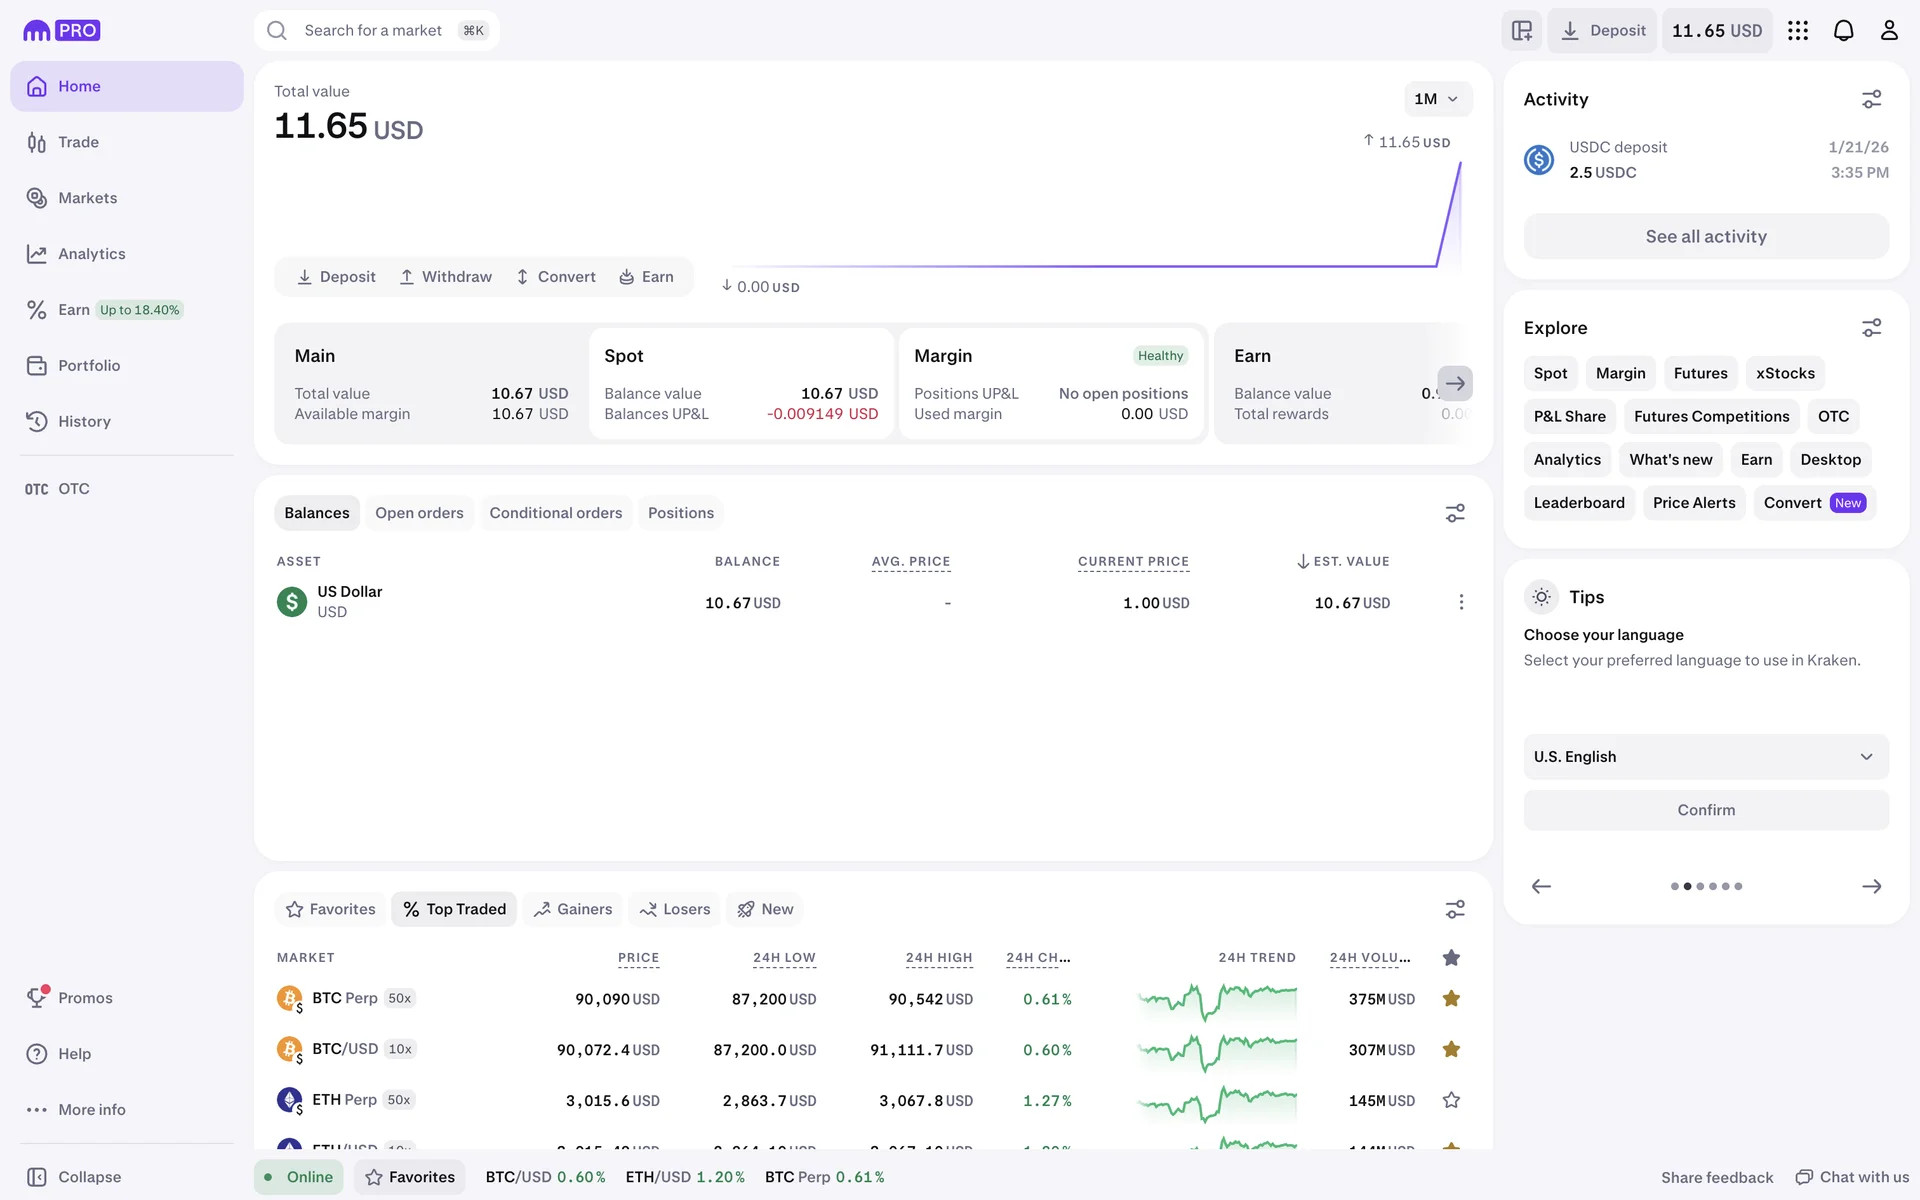The width and height of the screenshot is (1920, 1200).
Task: Favorite the ETH Perp market star
Action: (x=1451, y=1100)
